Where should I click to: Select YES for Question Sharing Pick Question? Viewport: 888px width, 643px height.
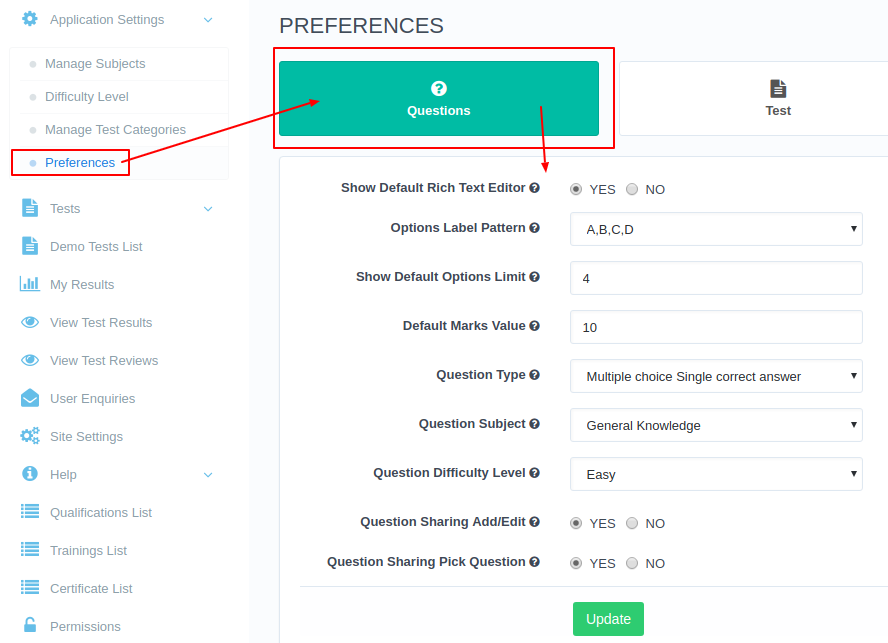click(576, 563)
